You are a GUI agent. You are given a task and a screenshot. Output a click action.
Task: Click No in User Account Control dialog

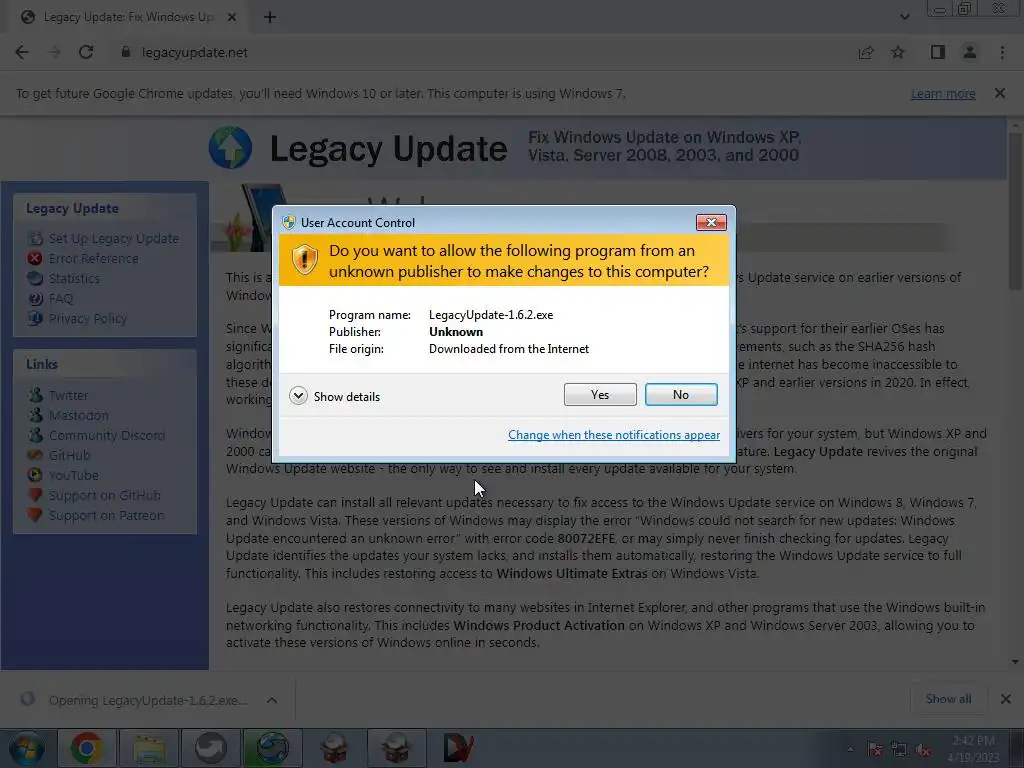(x=680, y=394)
